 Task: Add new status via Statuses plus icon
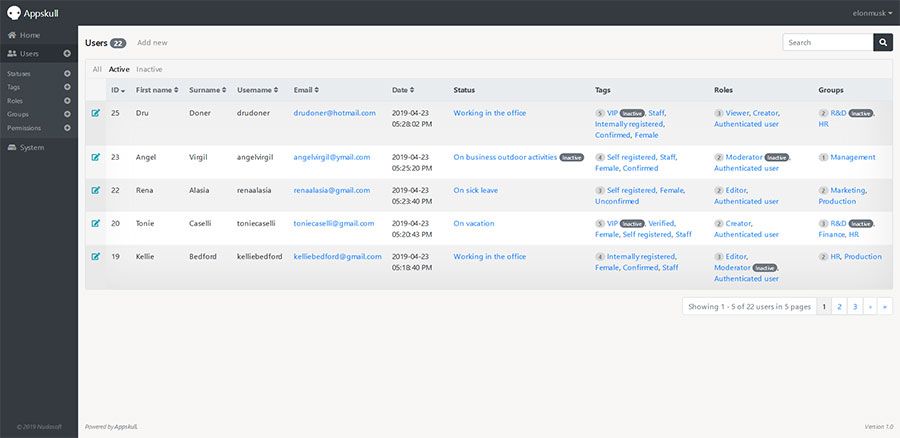[x=67, y=73]
